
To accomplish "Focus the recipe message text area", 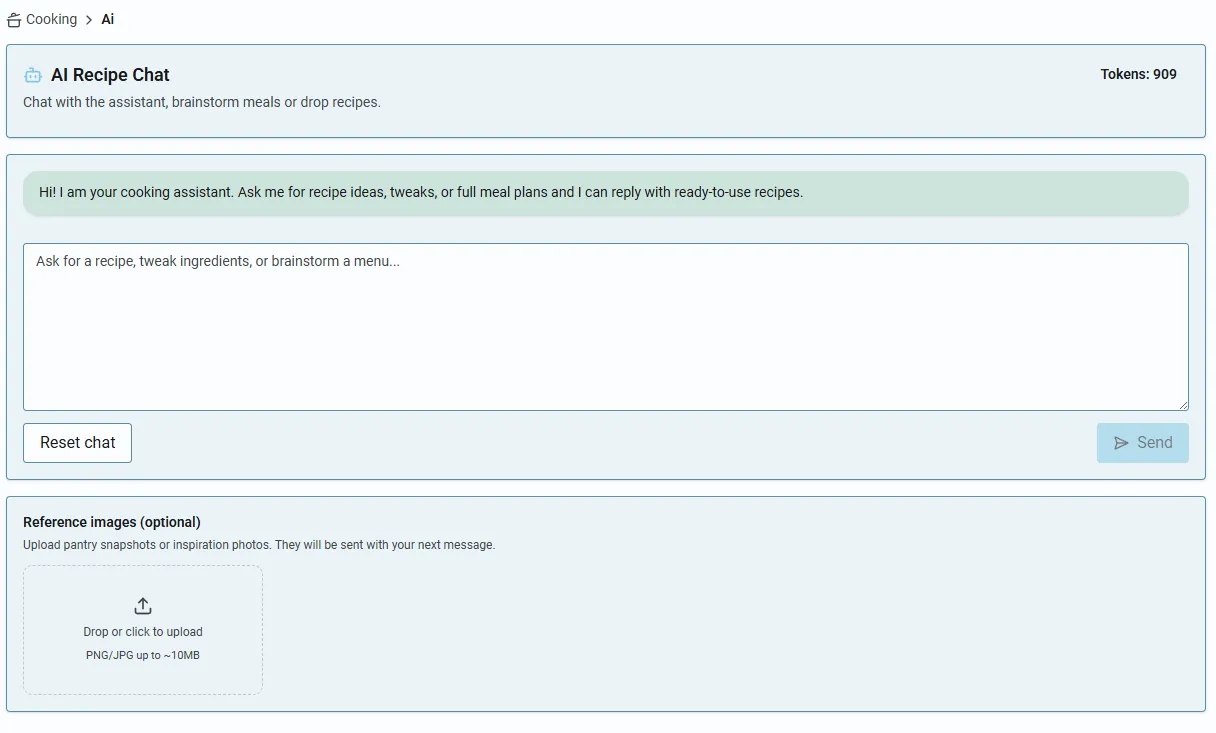I will click(x=605, y=326).
